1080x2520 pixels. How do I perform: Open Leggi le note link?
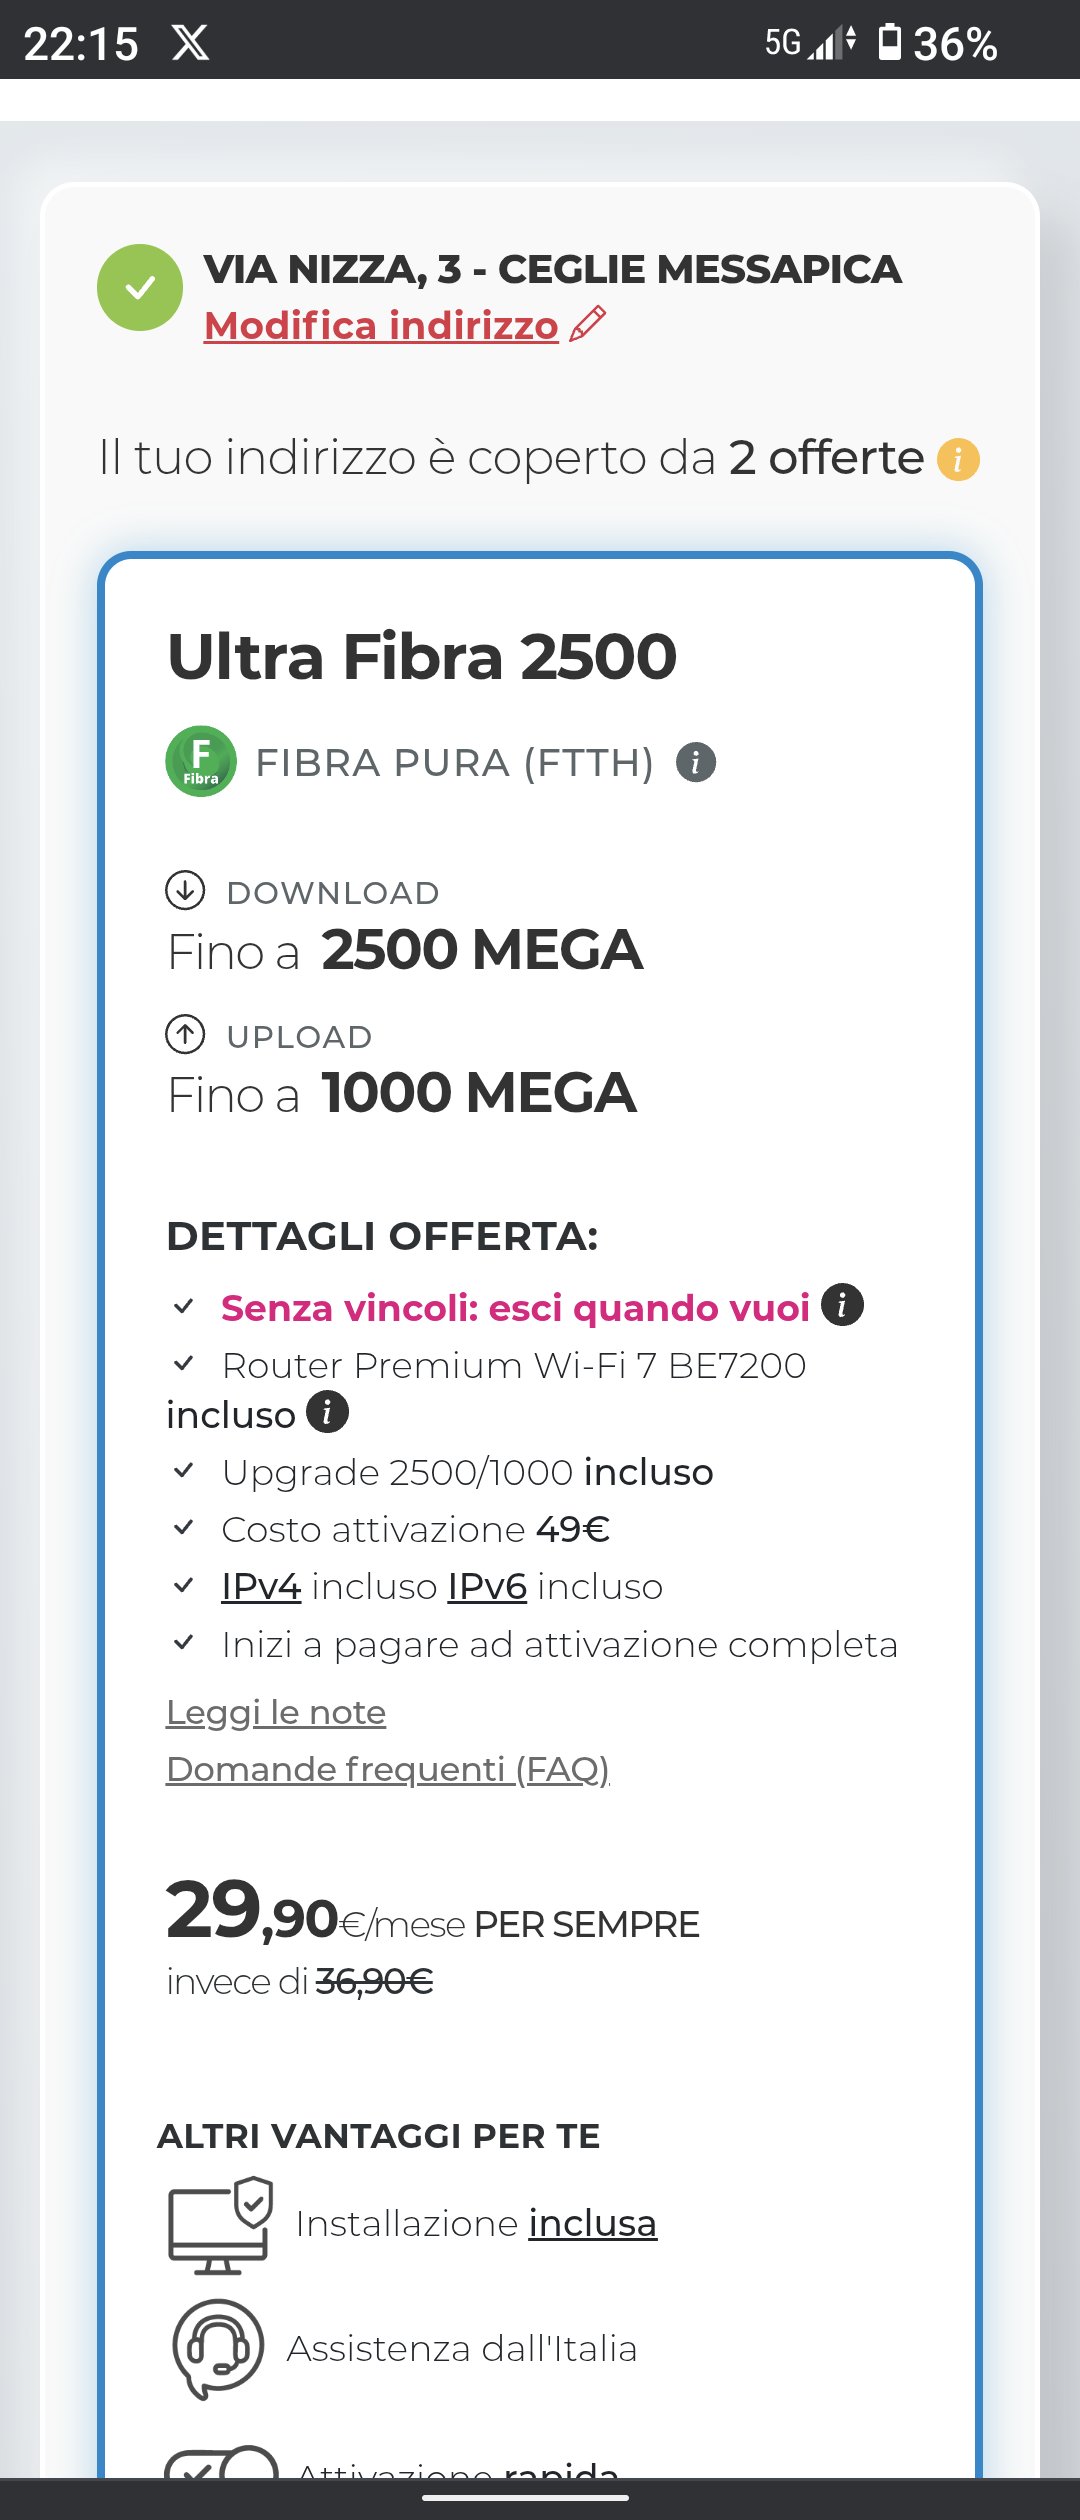pyautogui.click(x=276, y=1712)
